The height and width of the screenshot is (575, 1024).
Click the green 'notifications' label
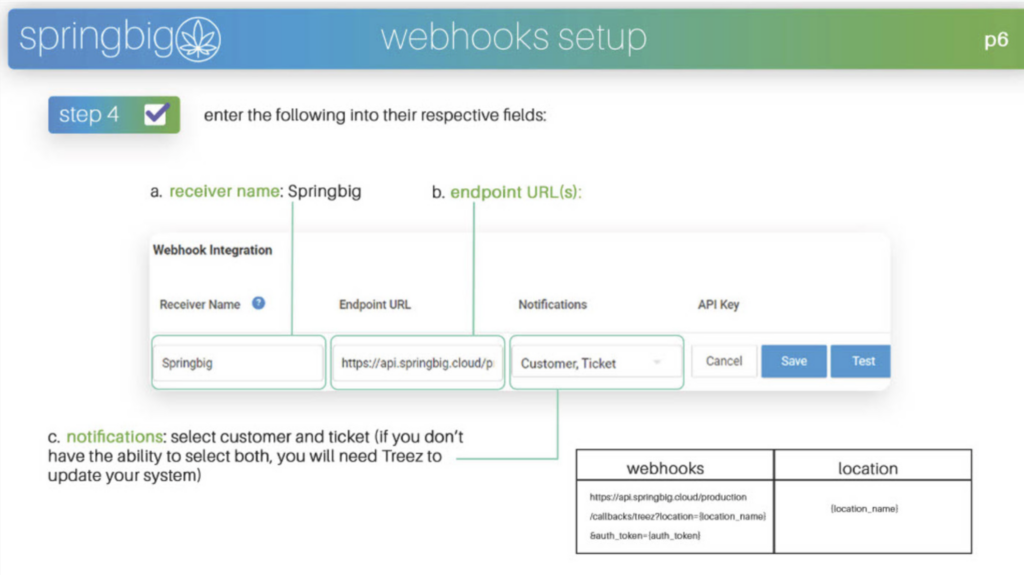point(114,436)
